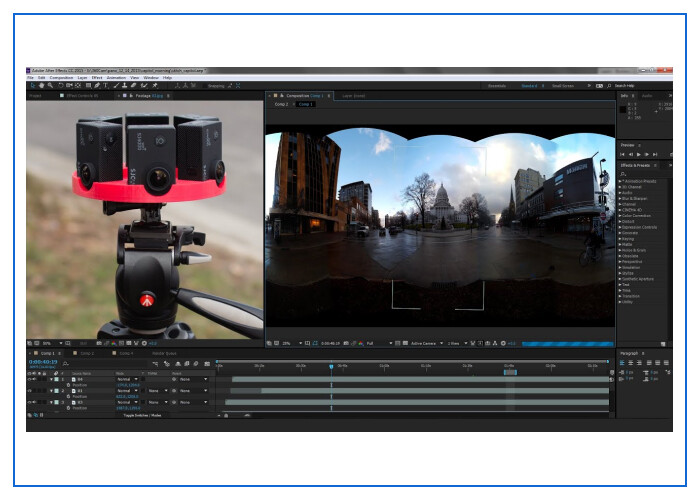The width and height of the screenshot is (700, 500).
Task: Click the current timecode 0:00:40:19 field
Action: click(x=43, y=362)
